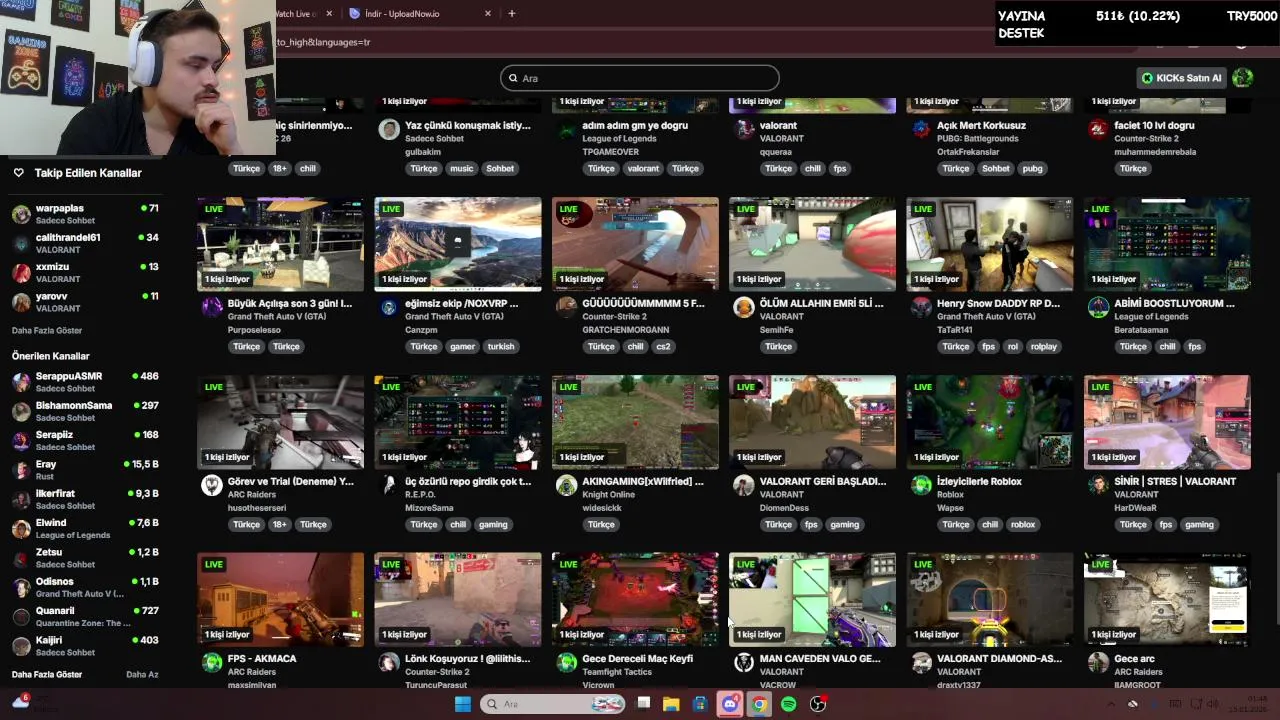Click the 18+ tag under Görev ve Trial stream
The height and width of the screenshot is (720, 1280).
(x=279, y=524)
